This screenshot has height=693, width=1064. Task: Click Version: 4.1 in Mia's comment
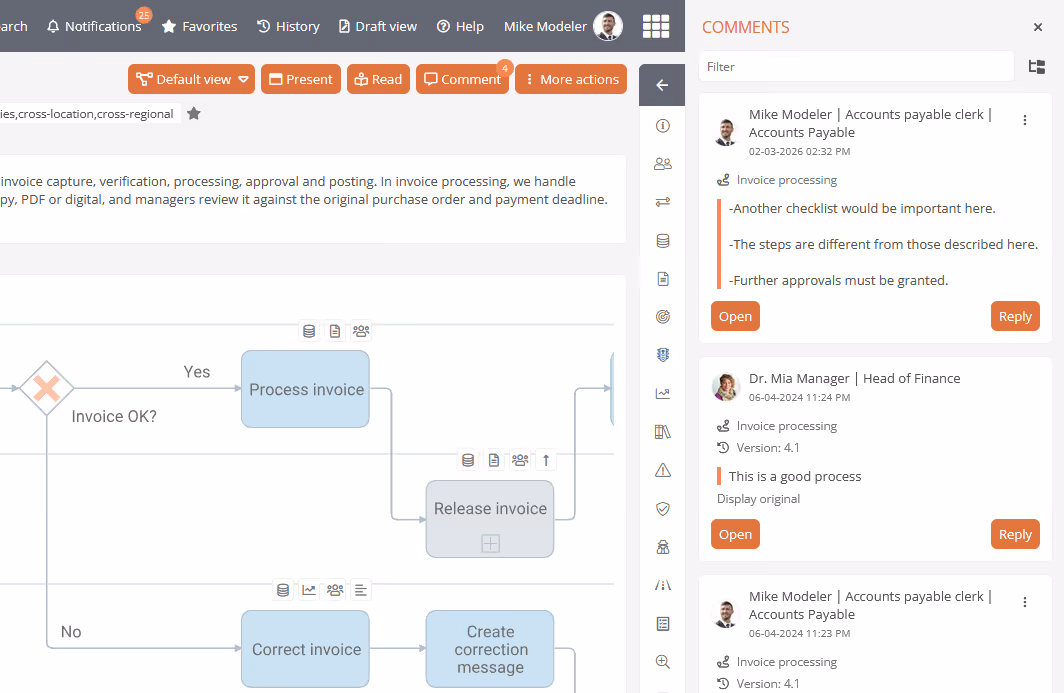pos(767,448)
